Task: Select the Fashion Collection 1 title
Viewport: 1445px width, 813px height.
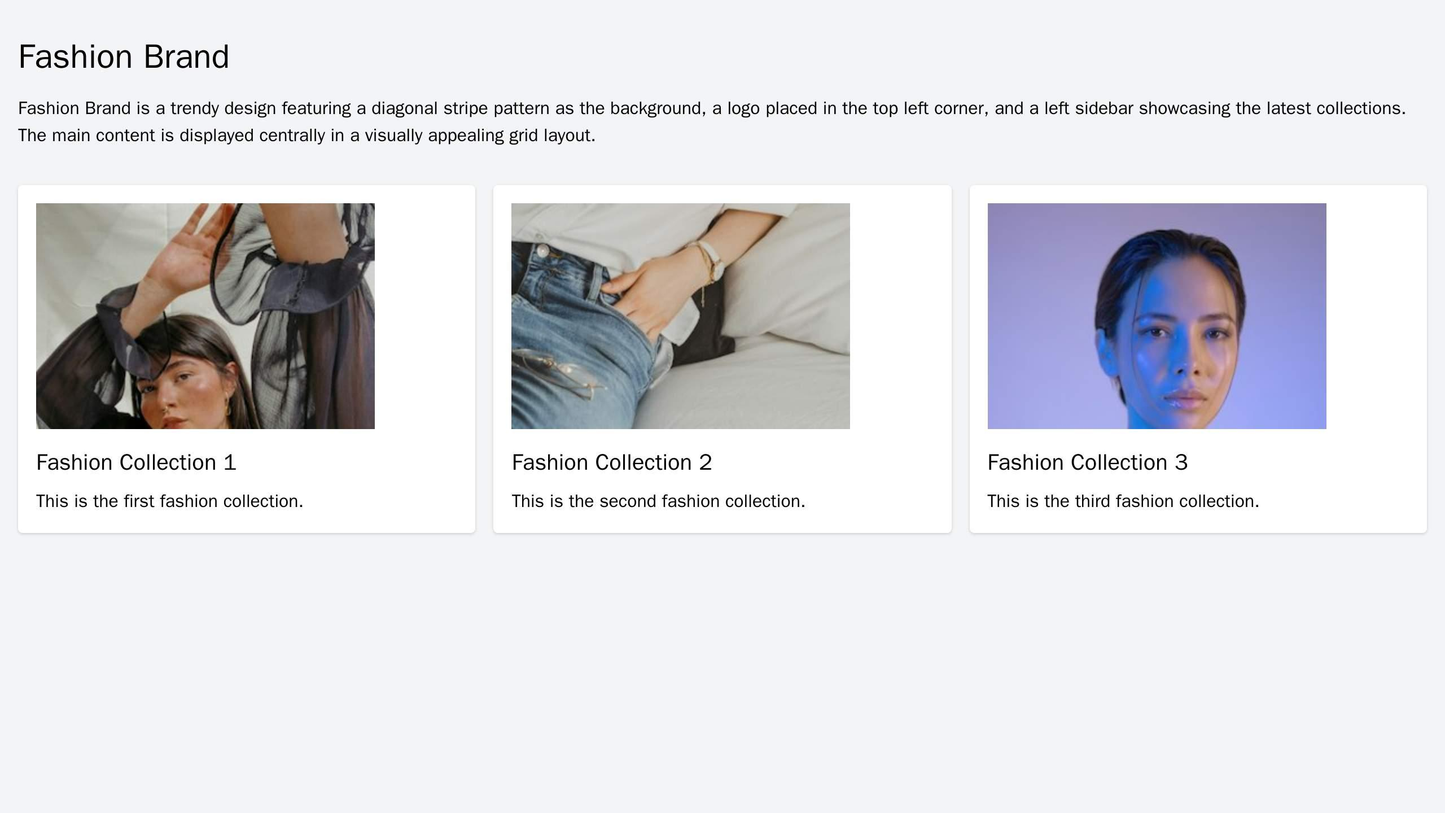Action: pos(136,462)
